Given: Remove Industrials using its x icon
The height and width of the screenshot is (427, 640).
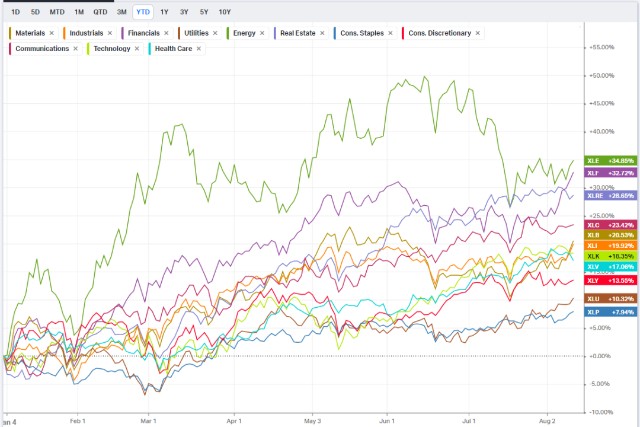Looking at the screenshot, I should (110, 33).
